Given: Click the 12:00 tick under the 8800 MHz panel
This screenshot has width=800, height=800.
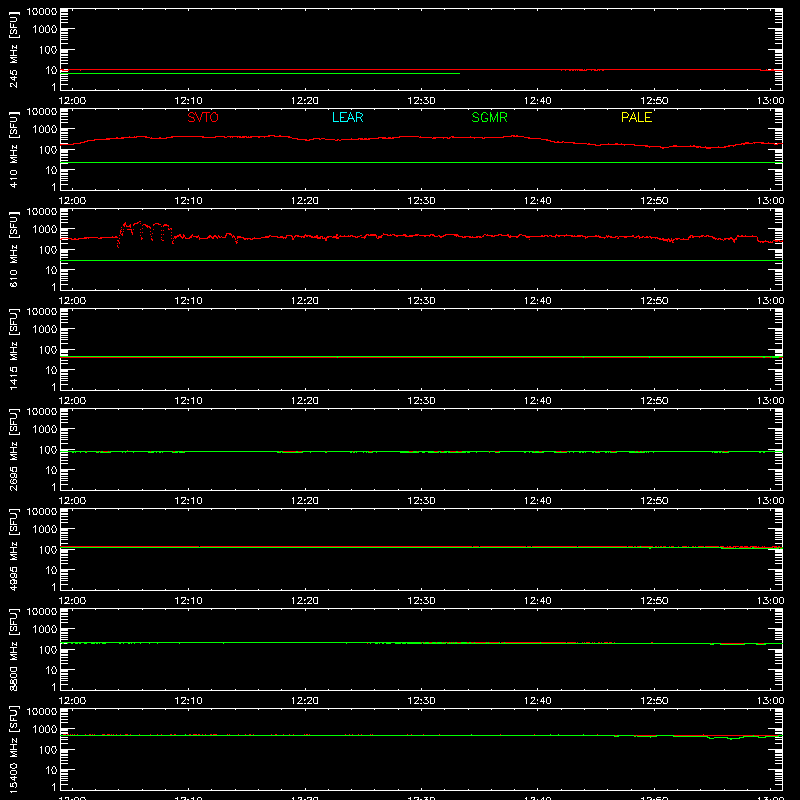Looking at the screenshot, I should click(x=72, y=701).
